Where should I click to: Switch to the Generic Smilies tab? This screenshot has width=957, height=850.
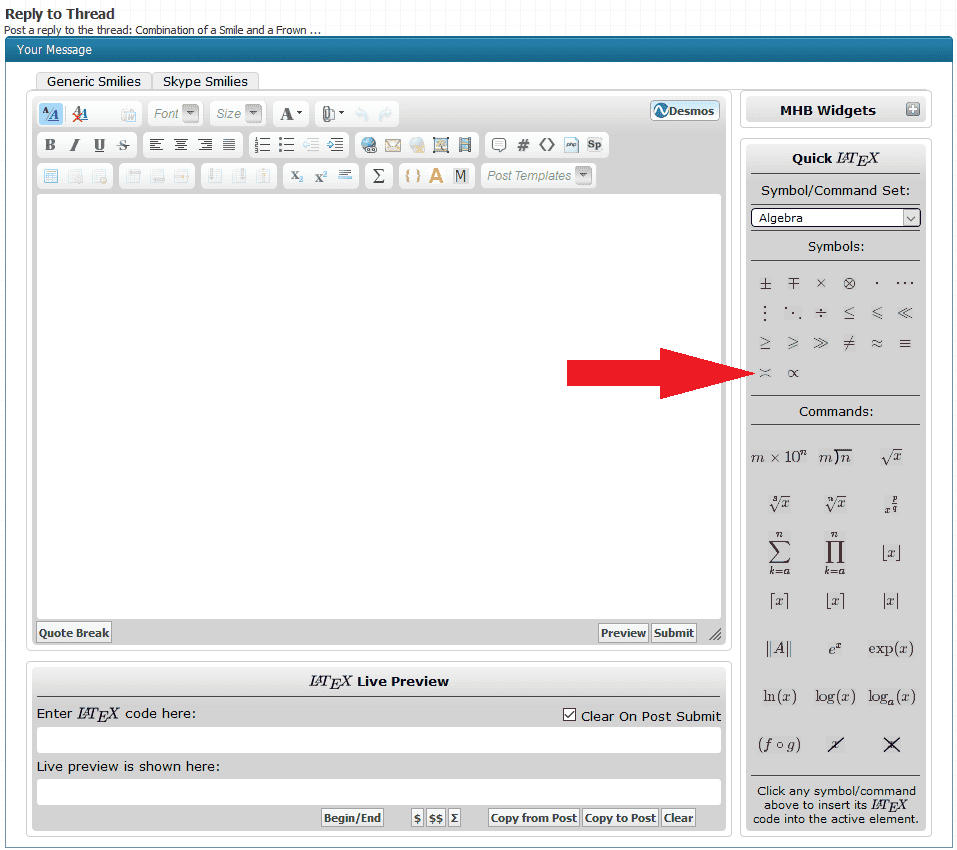pyautogui.click(x=94, y=82)
